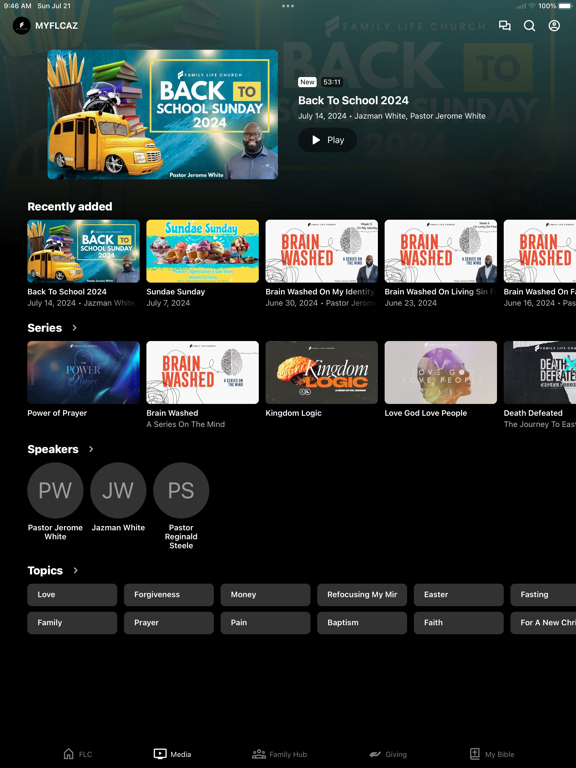Tap the battery status indicator

[565, 6]
